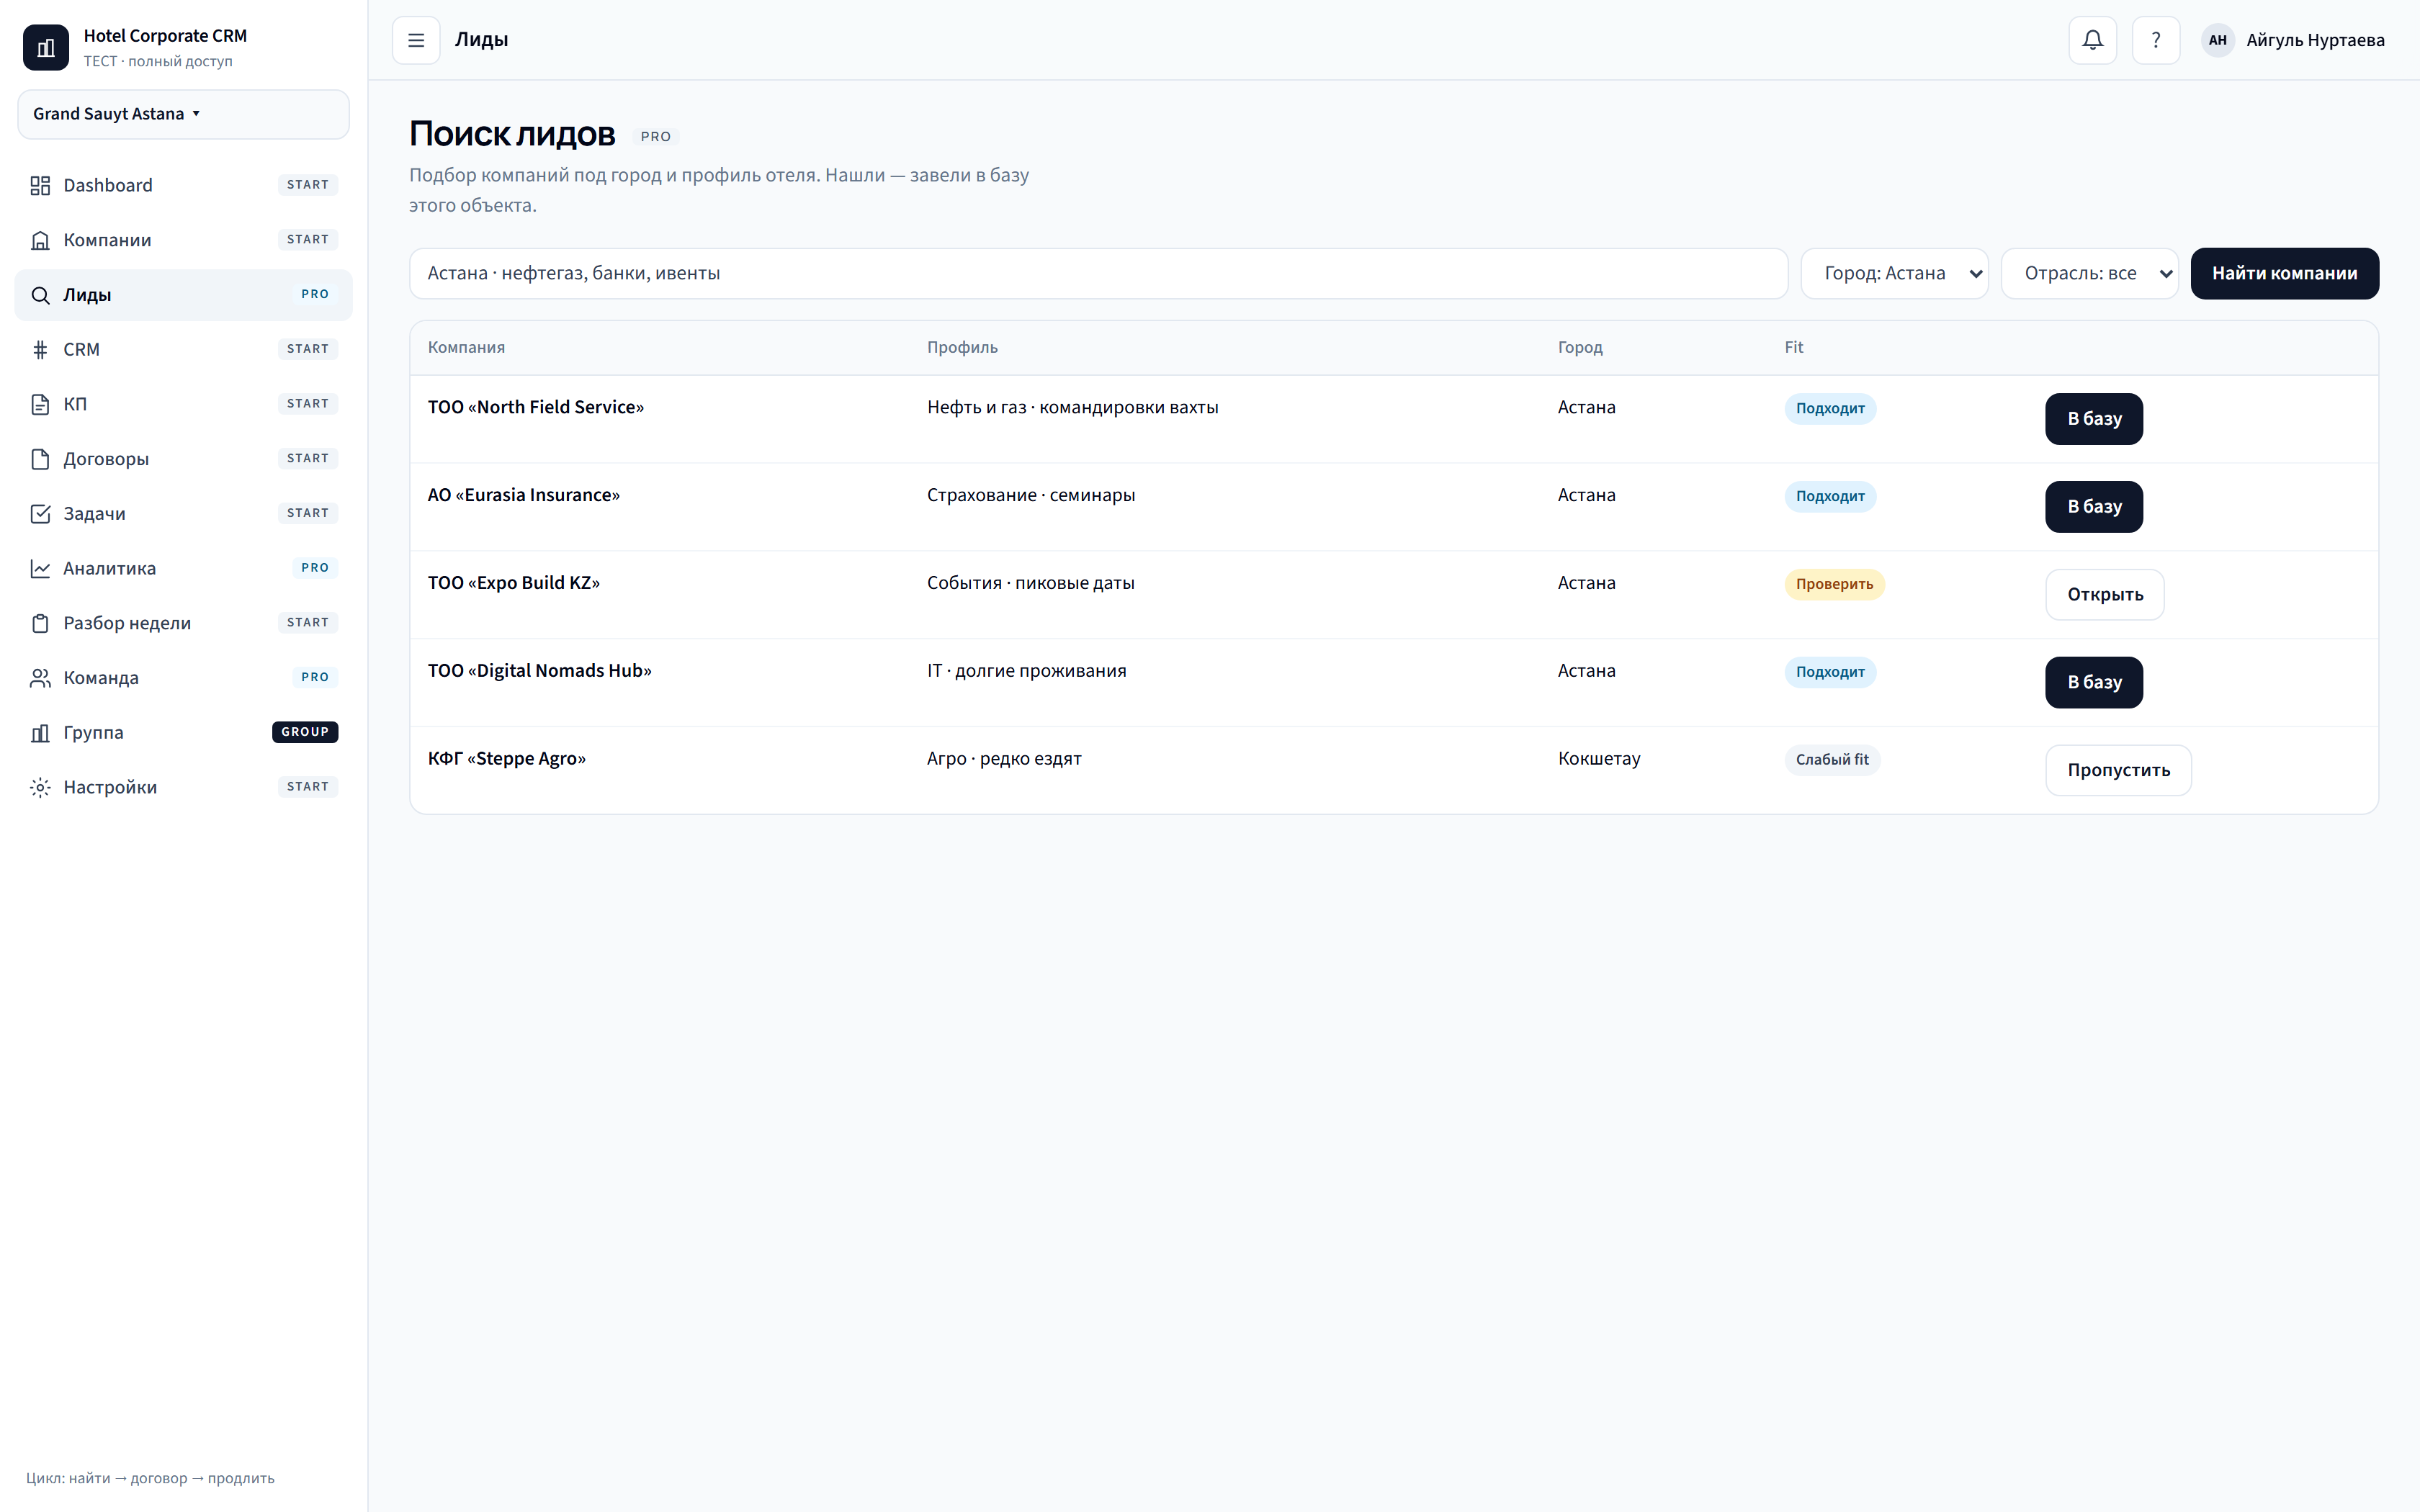The image size is (2420, 1512).
Task: Open the Dashboard menu item
Action: tap(183, 185)
